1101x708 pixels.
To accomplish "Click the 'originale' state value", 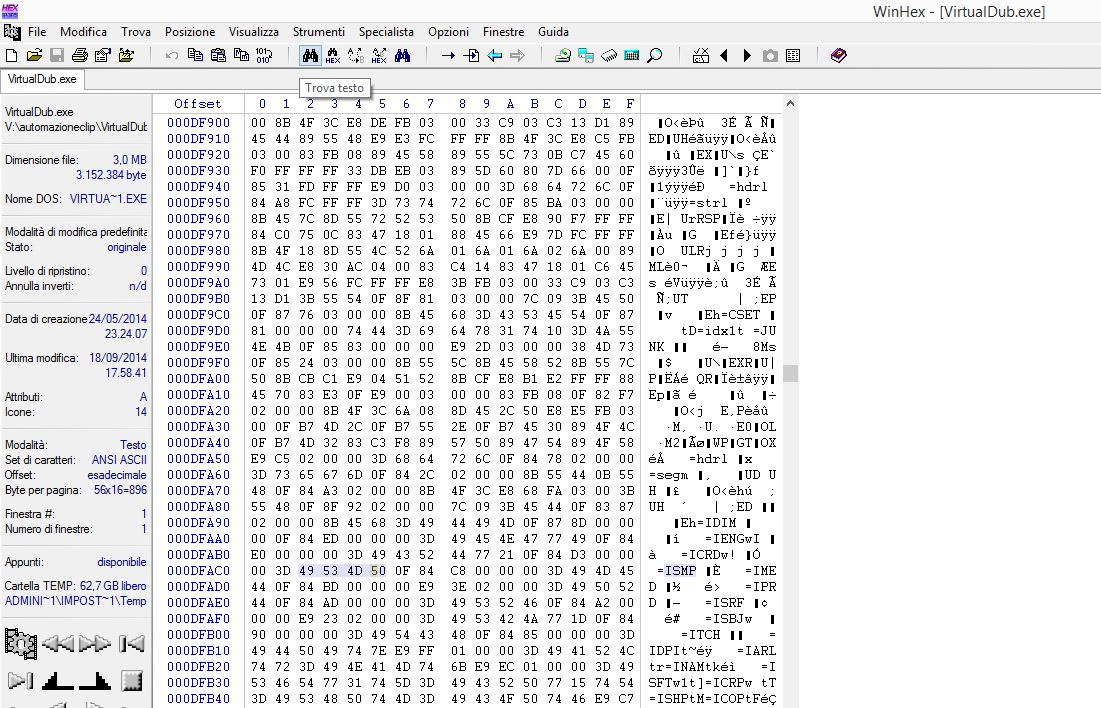I will (x=126, y=247).
